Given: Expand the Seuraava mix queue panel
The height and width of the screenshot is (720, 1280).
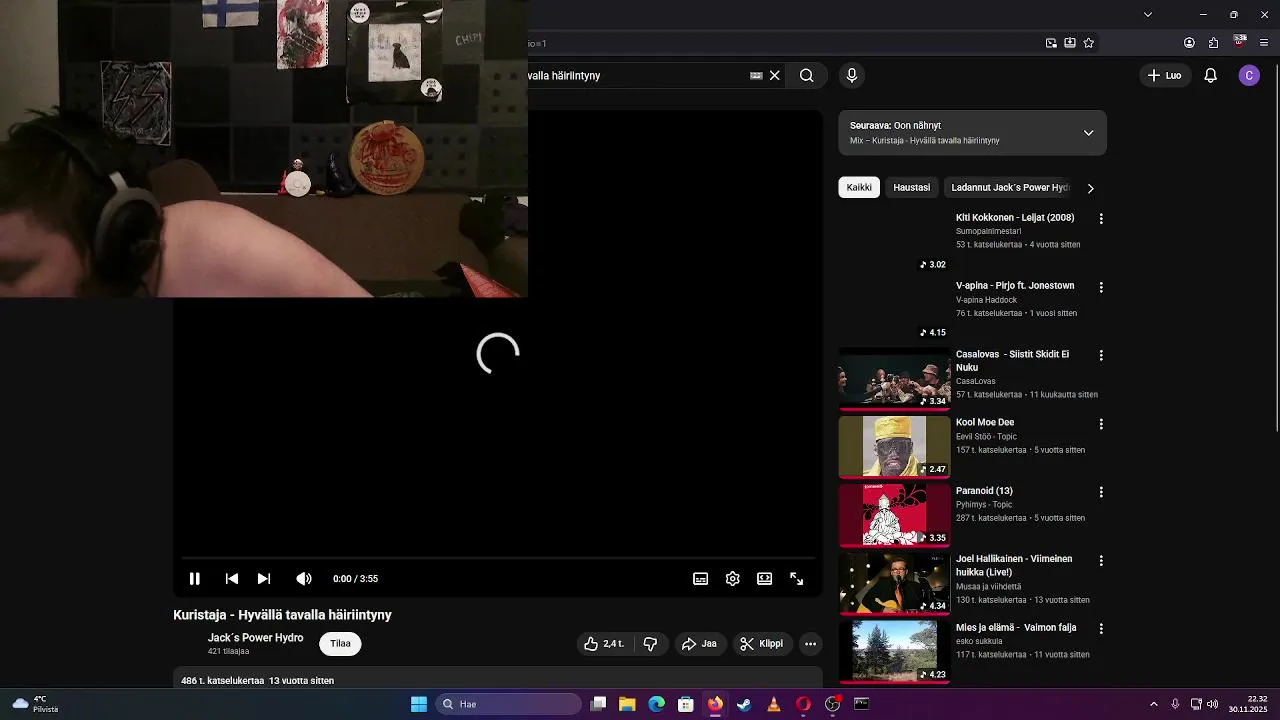Looking at the screenshot, I should tap(1089, 133).
